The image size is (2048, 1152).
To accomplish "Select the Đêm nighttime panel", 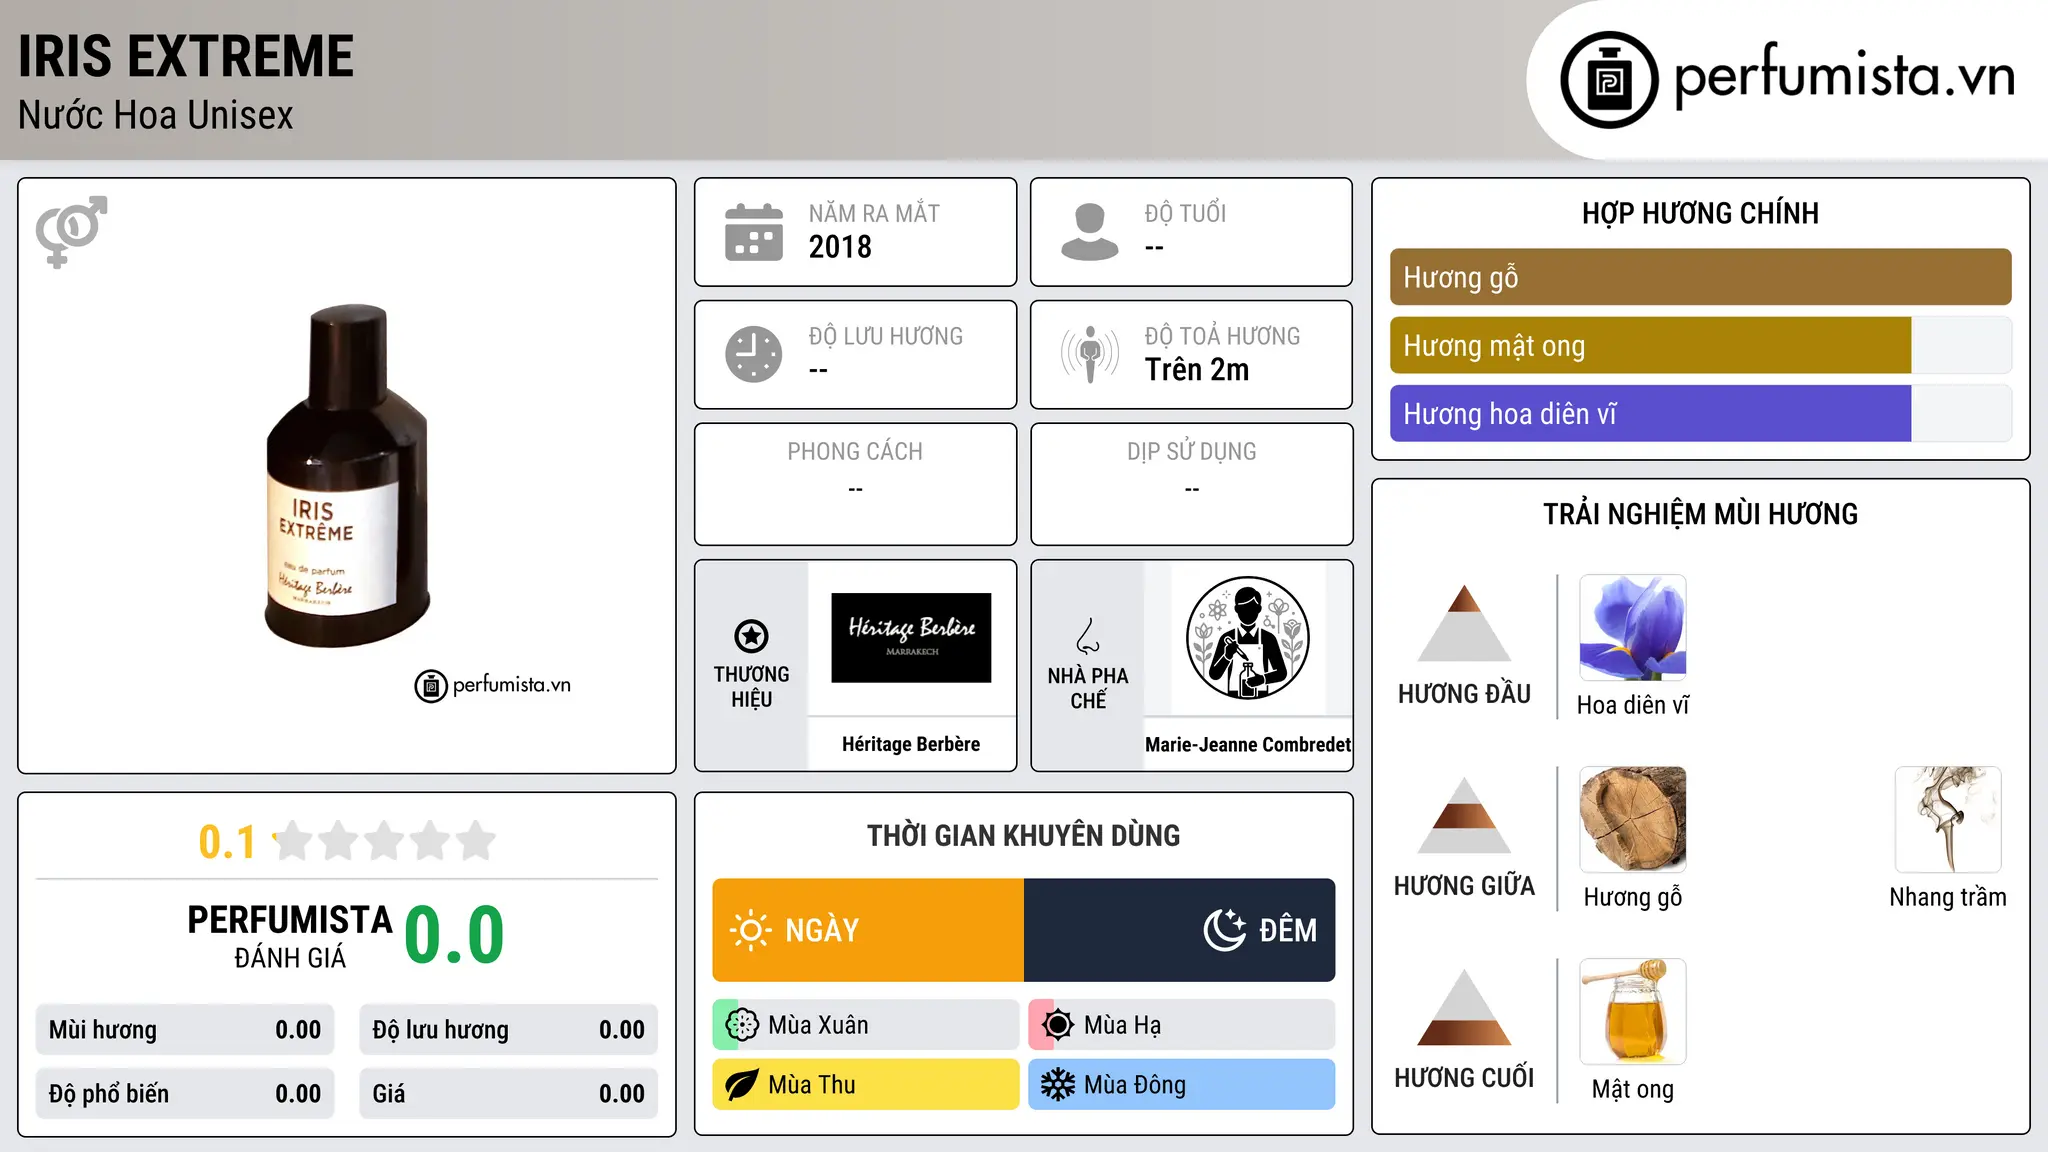I will [1180, 930].
